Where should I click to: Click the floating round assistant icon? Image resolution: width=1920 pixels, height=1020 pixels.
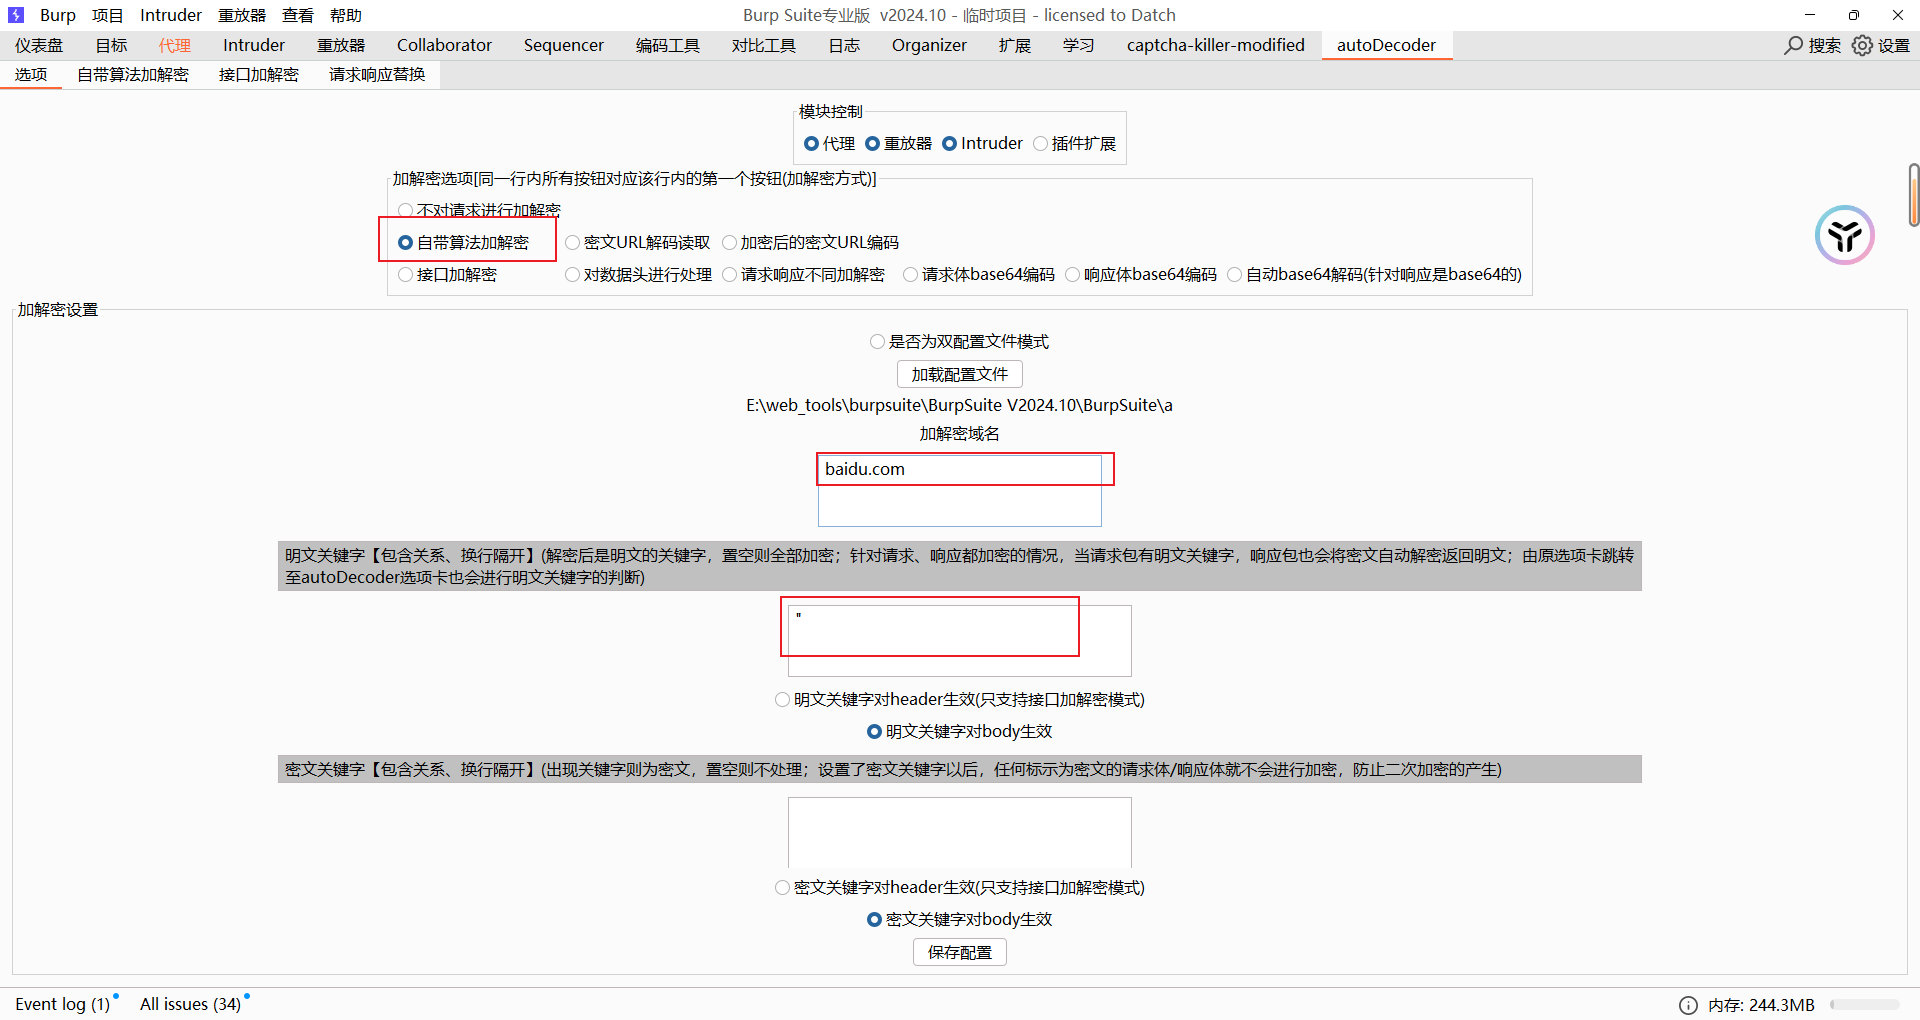tap(1844, 235)
